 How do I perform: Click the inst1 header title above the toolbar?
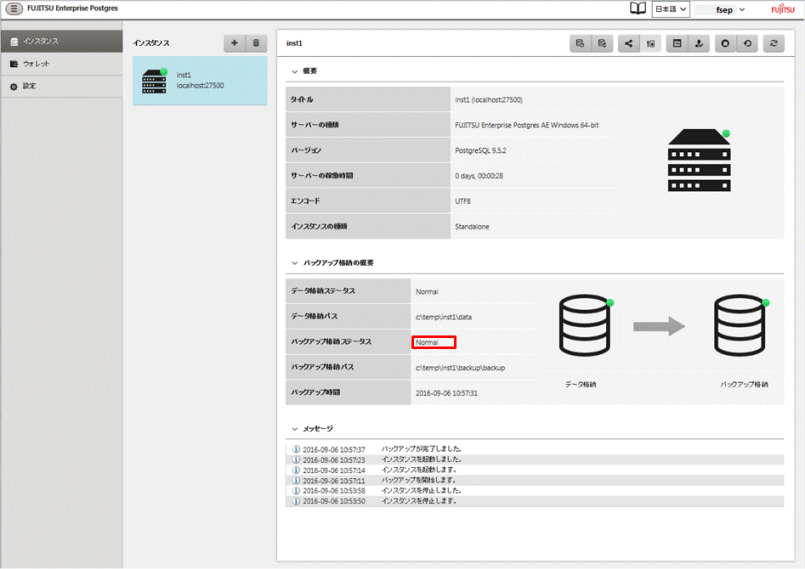coord(294,43)
